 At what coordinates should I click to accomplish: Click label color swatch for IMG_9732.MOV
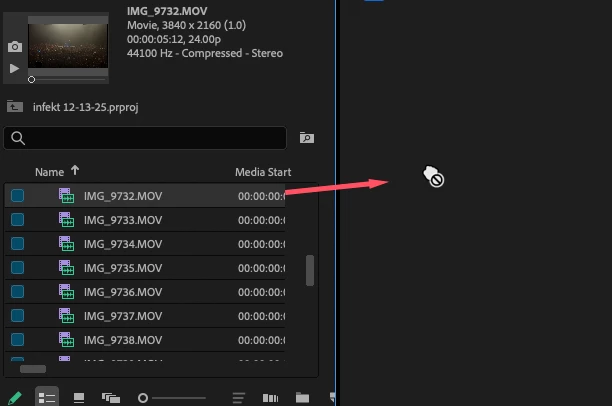coord(18,196)
